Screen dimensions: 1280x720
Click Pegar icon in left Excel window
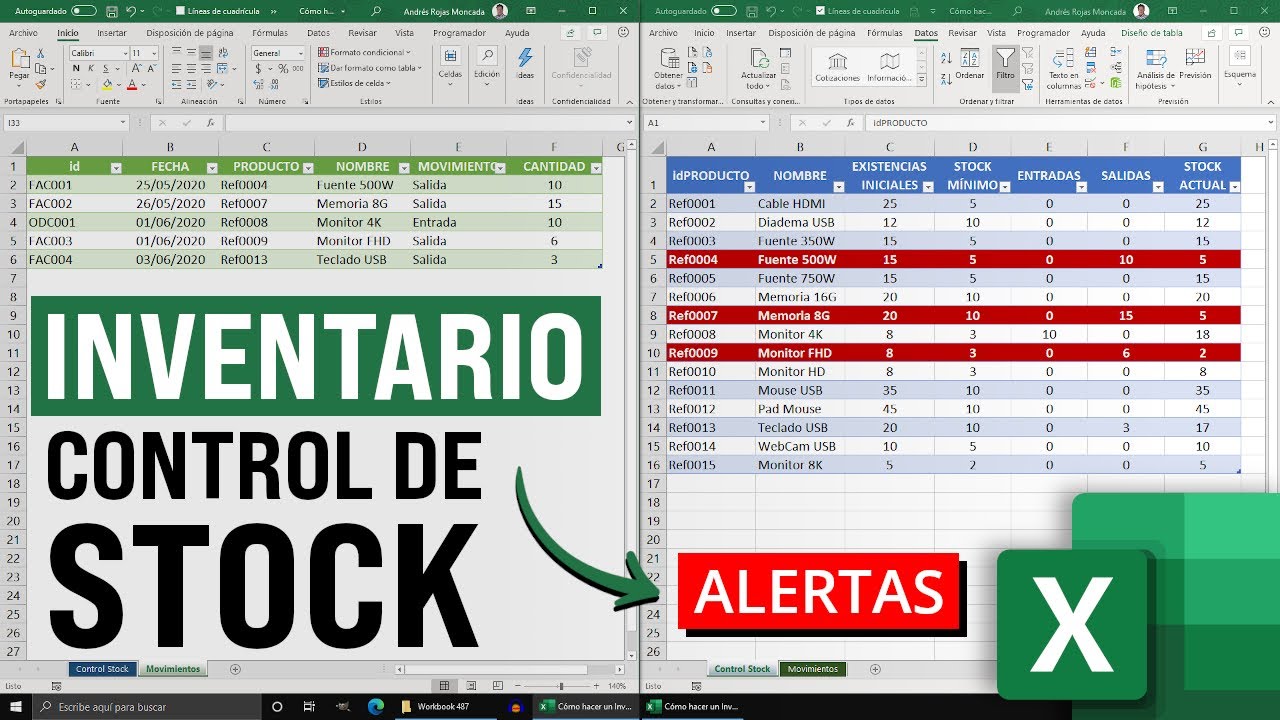pos(19,59)
